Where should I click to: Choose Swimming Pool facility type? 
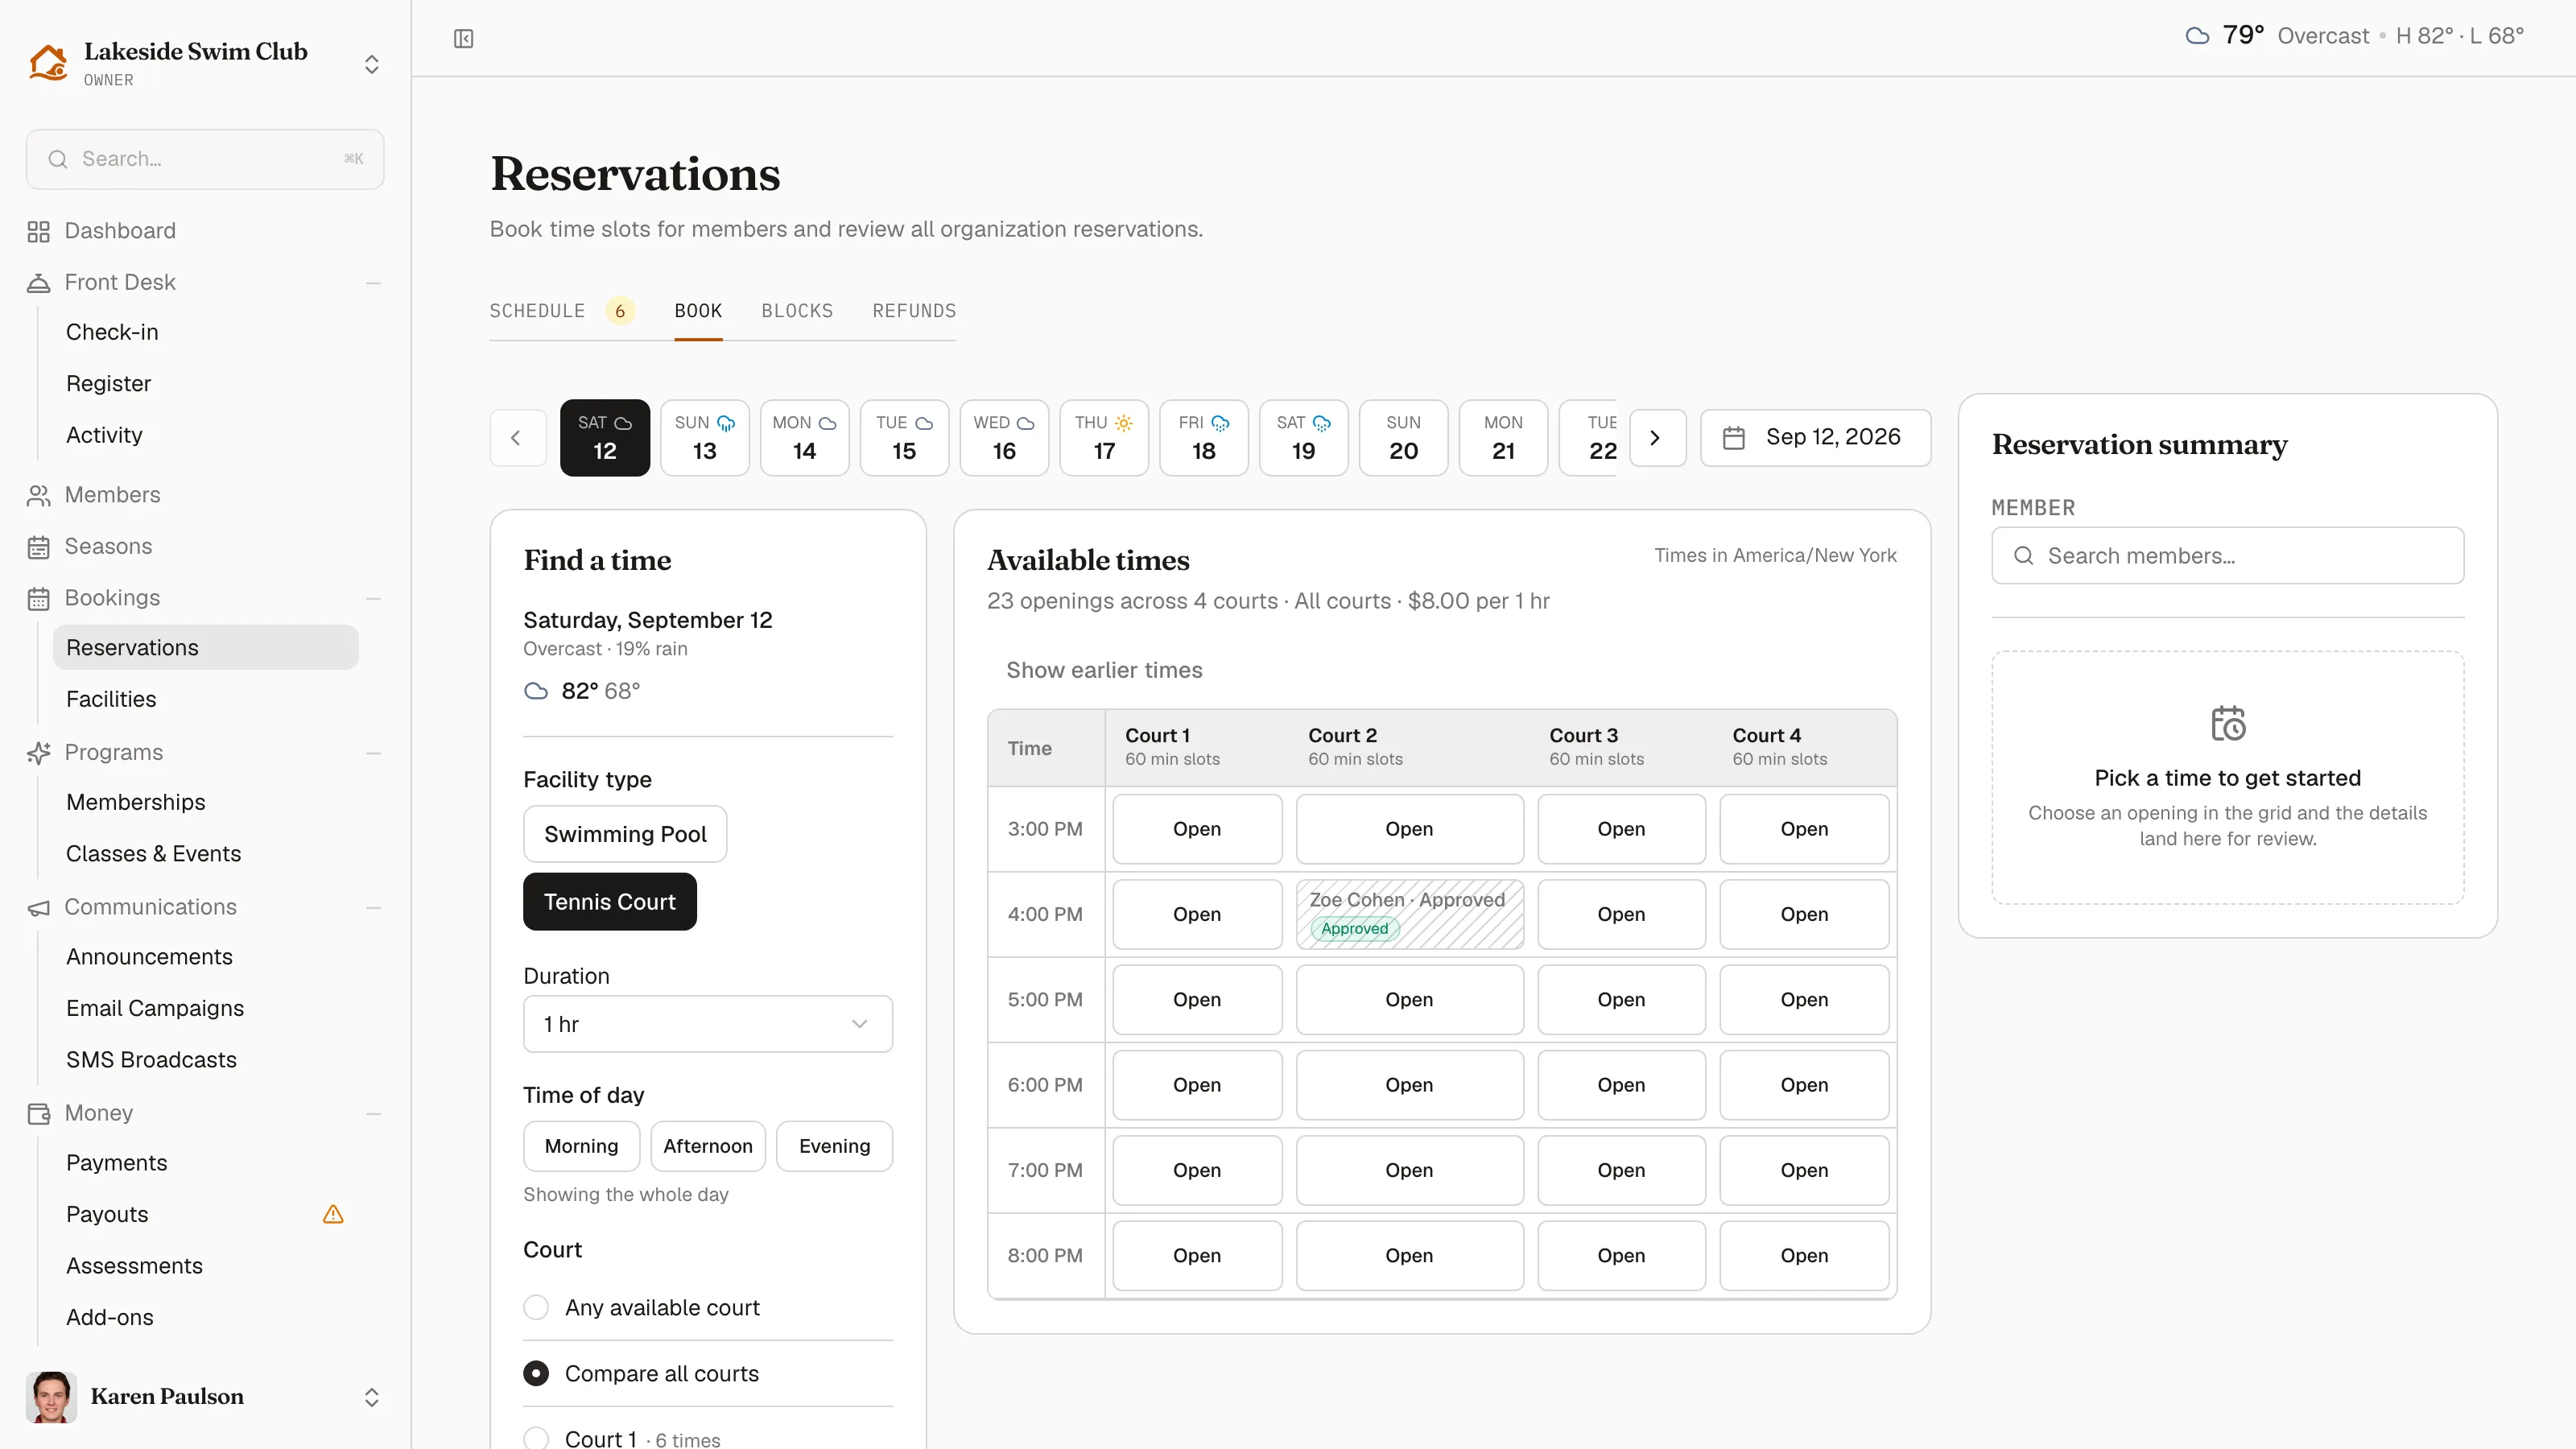tap(625, 834)
